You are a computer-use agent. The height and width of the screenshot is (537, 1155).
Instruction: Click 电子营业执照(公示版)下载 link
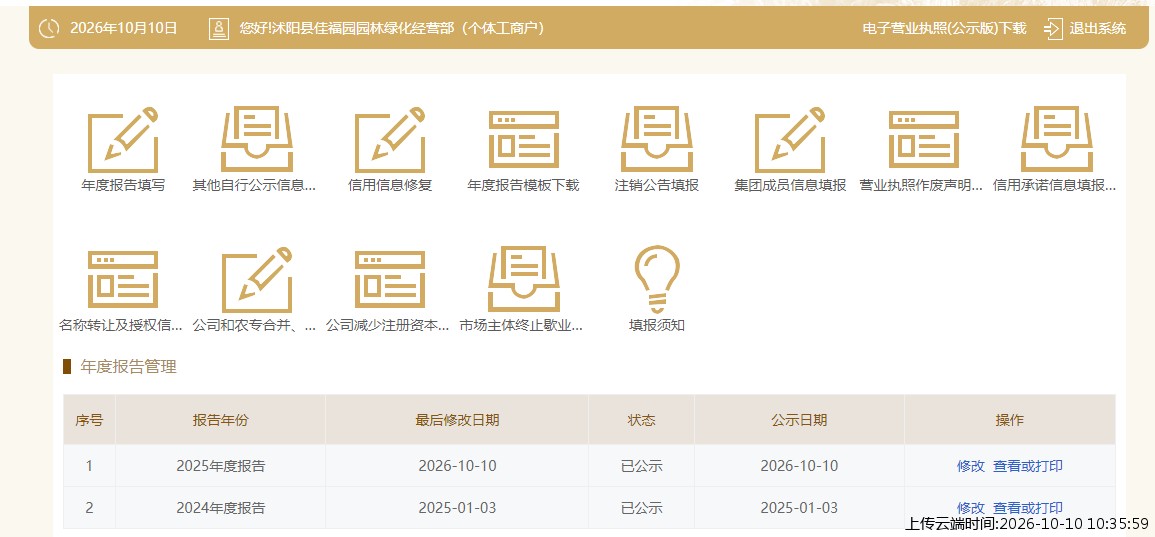pos(944,29)
